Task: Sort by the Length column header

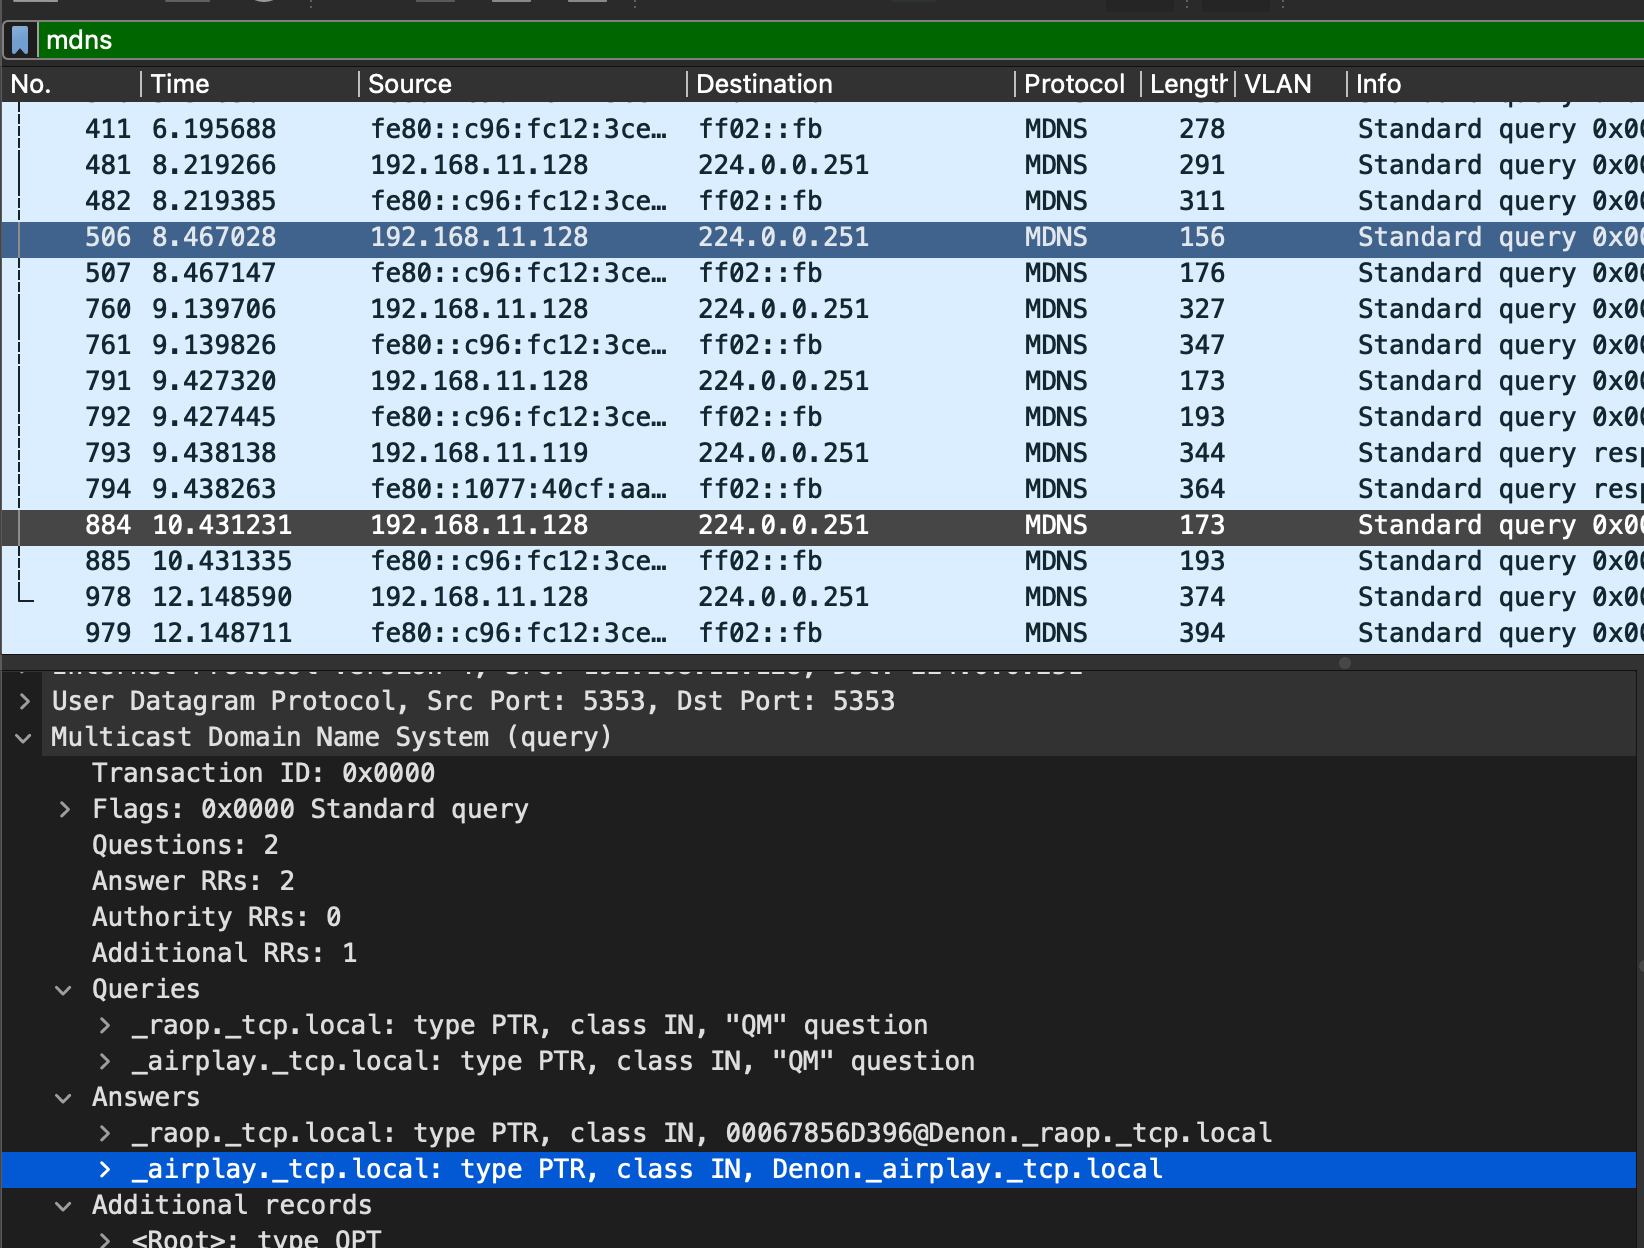Action: 1188,84
